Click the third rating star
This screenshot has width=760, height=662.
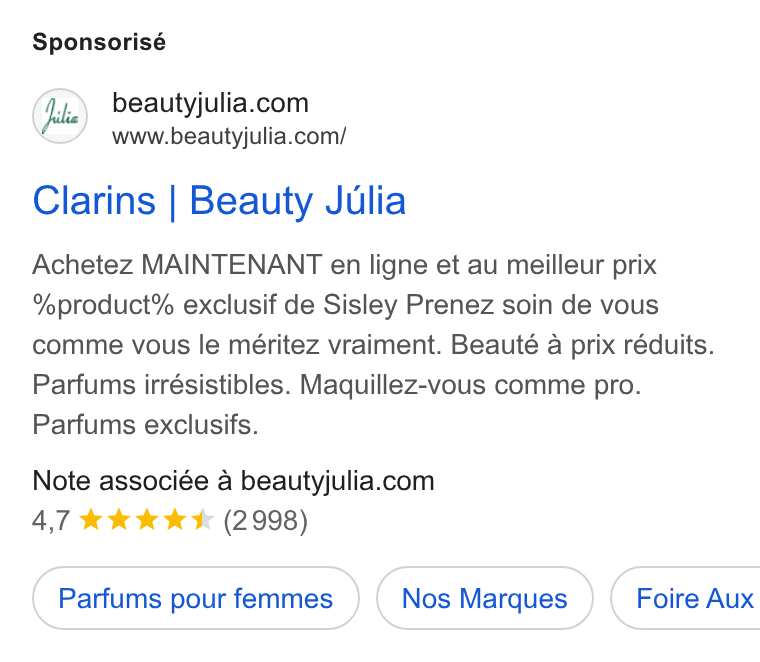coord(147,520)
